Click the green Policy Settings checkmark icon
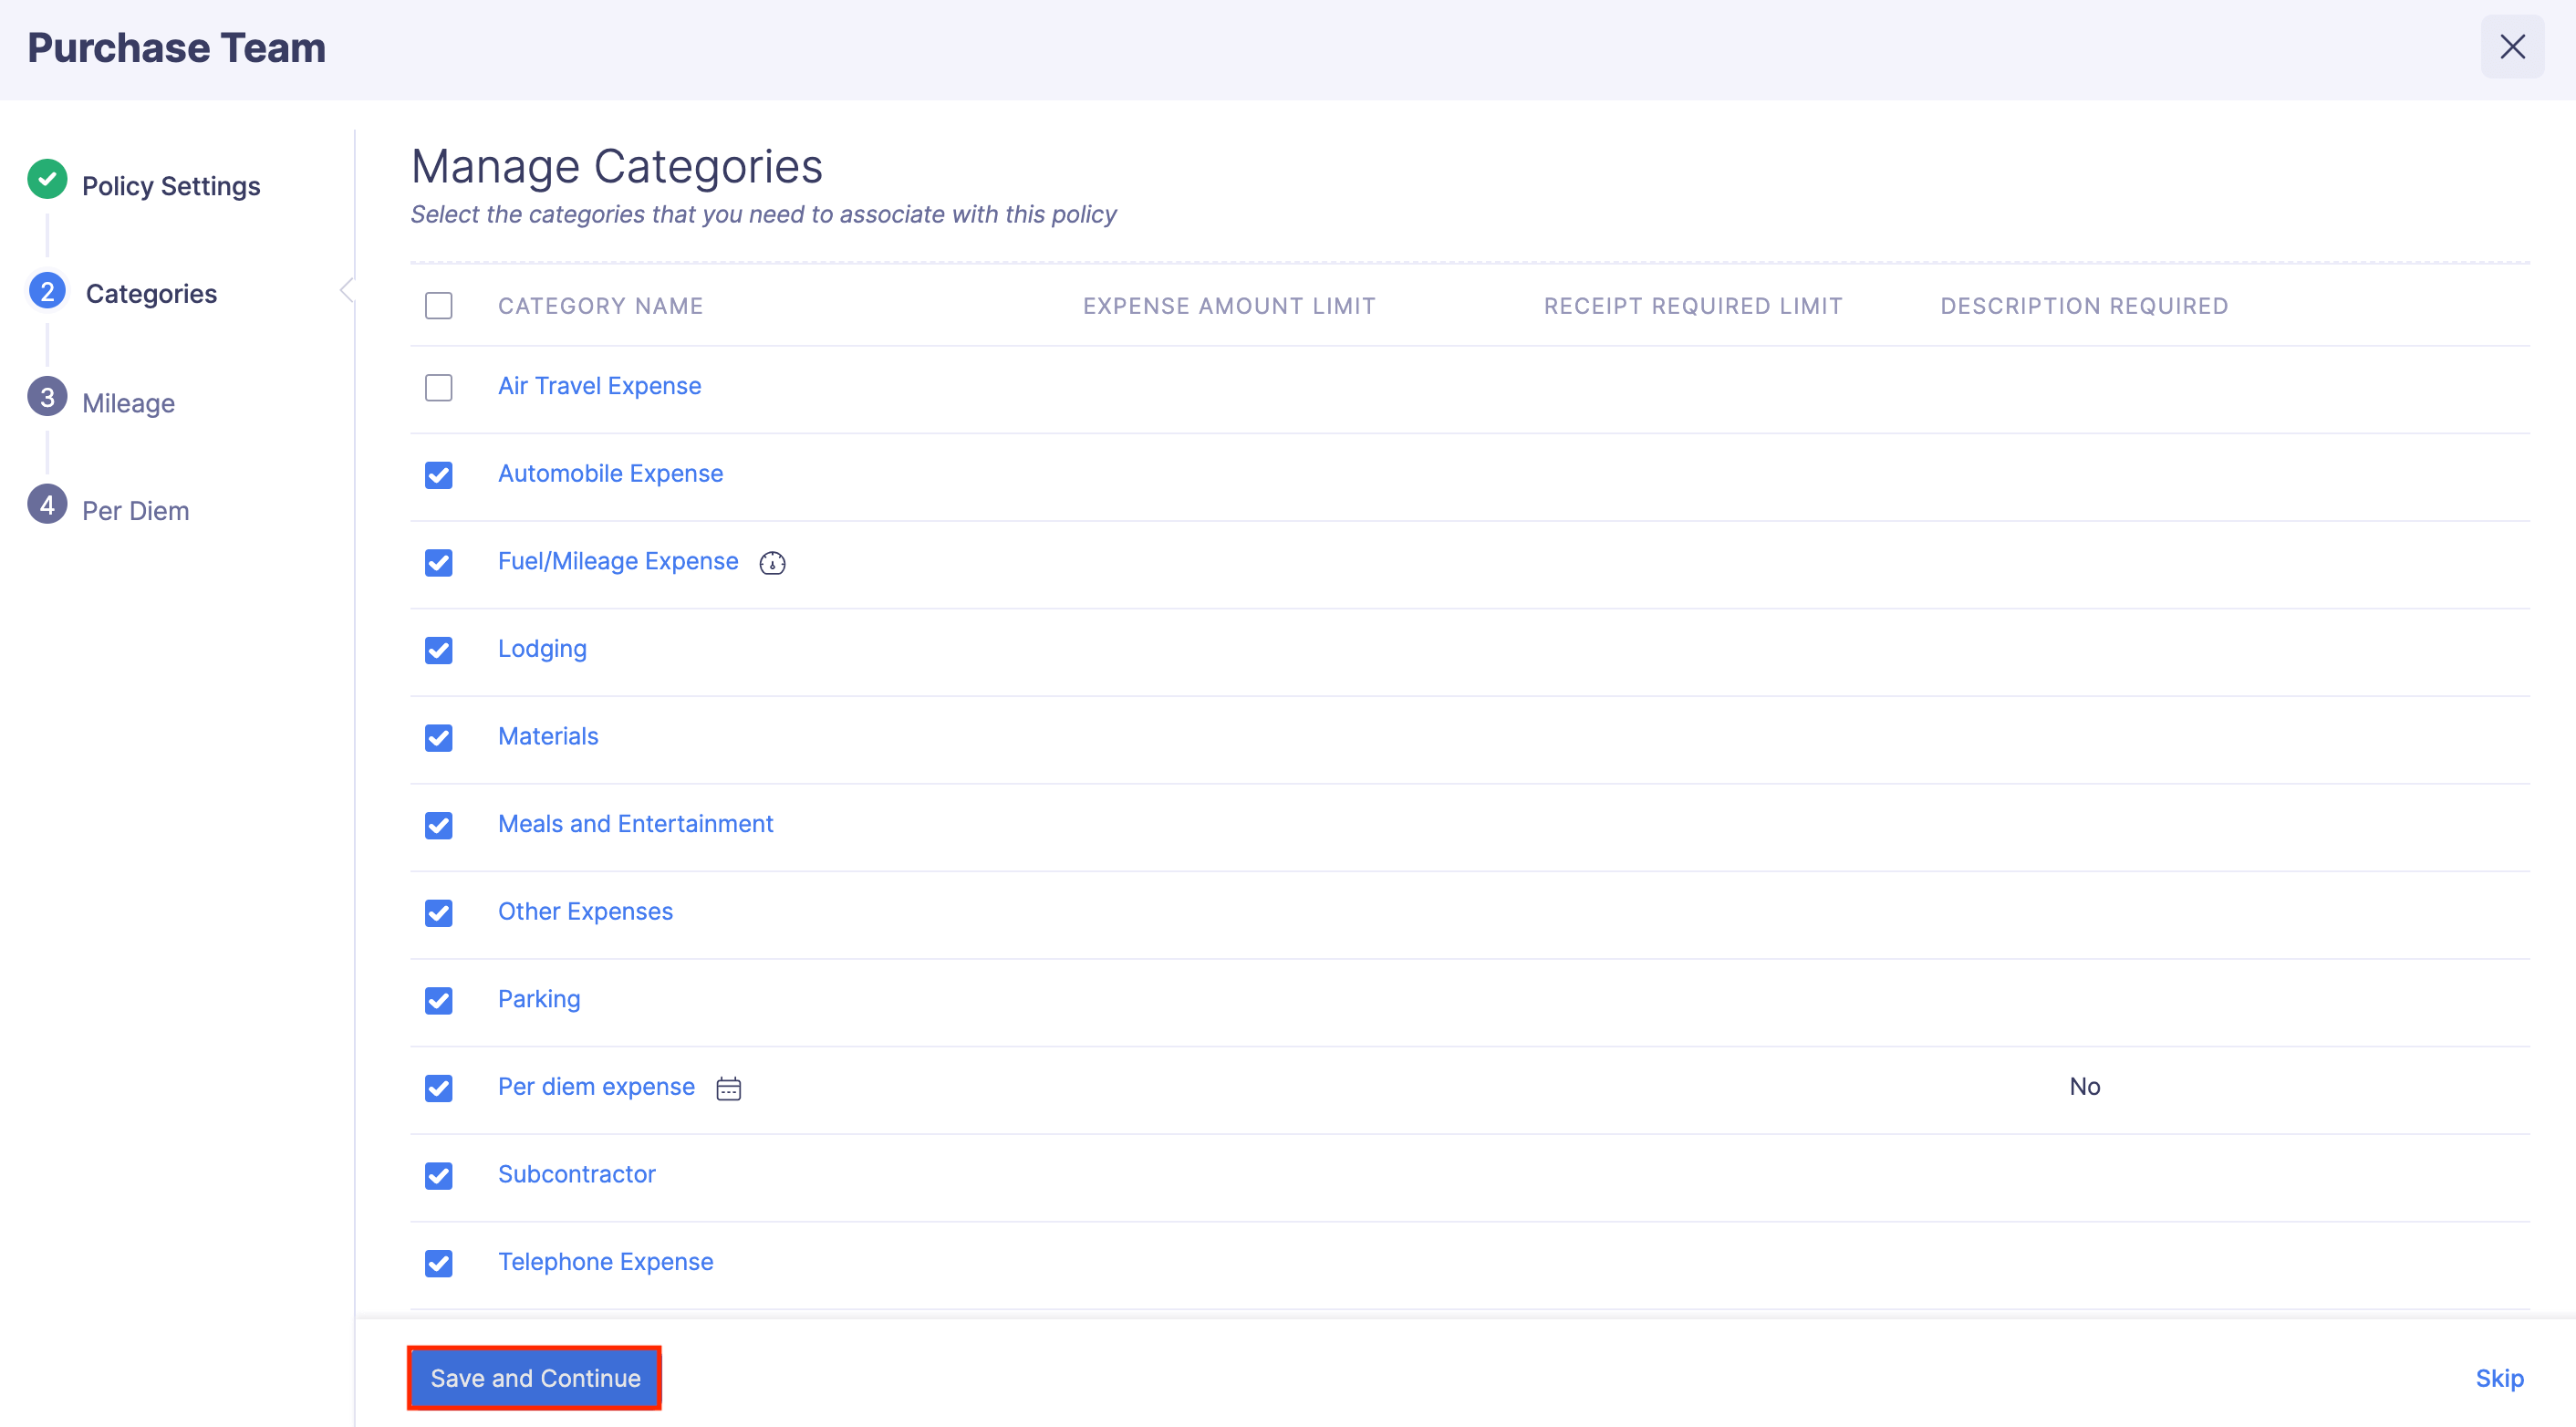The image size is (2576, 1427). [x=47, y=180]
